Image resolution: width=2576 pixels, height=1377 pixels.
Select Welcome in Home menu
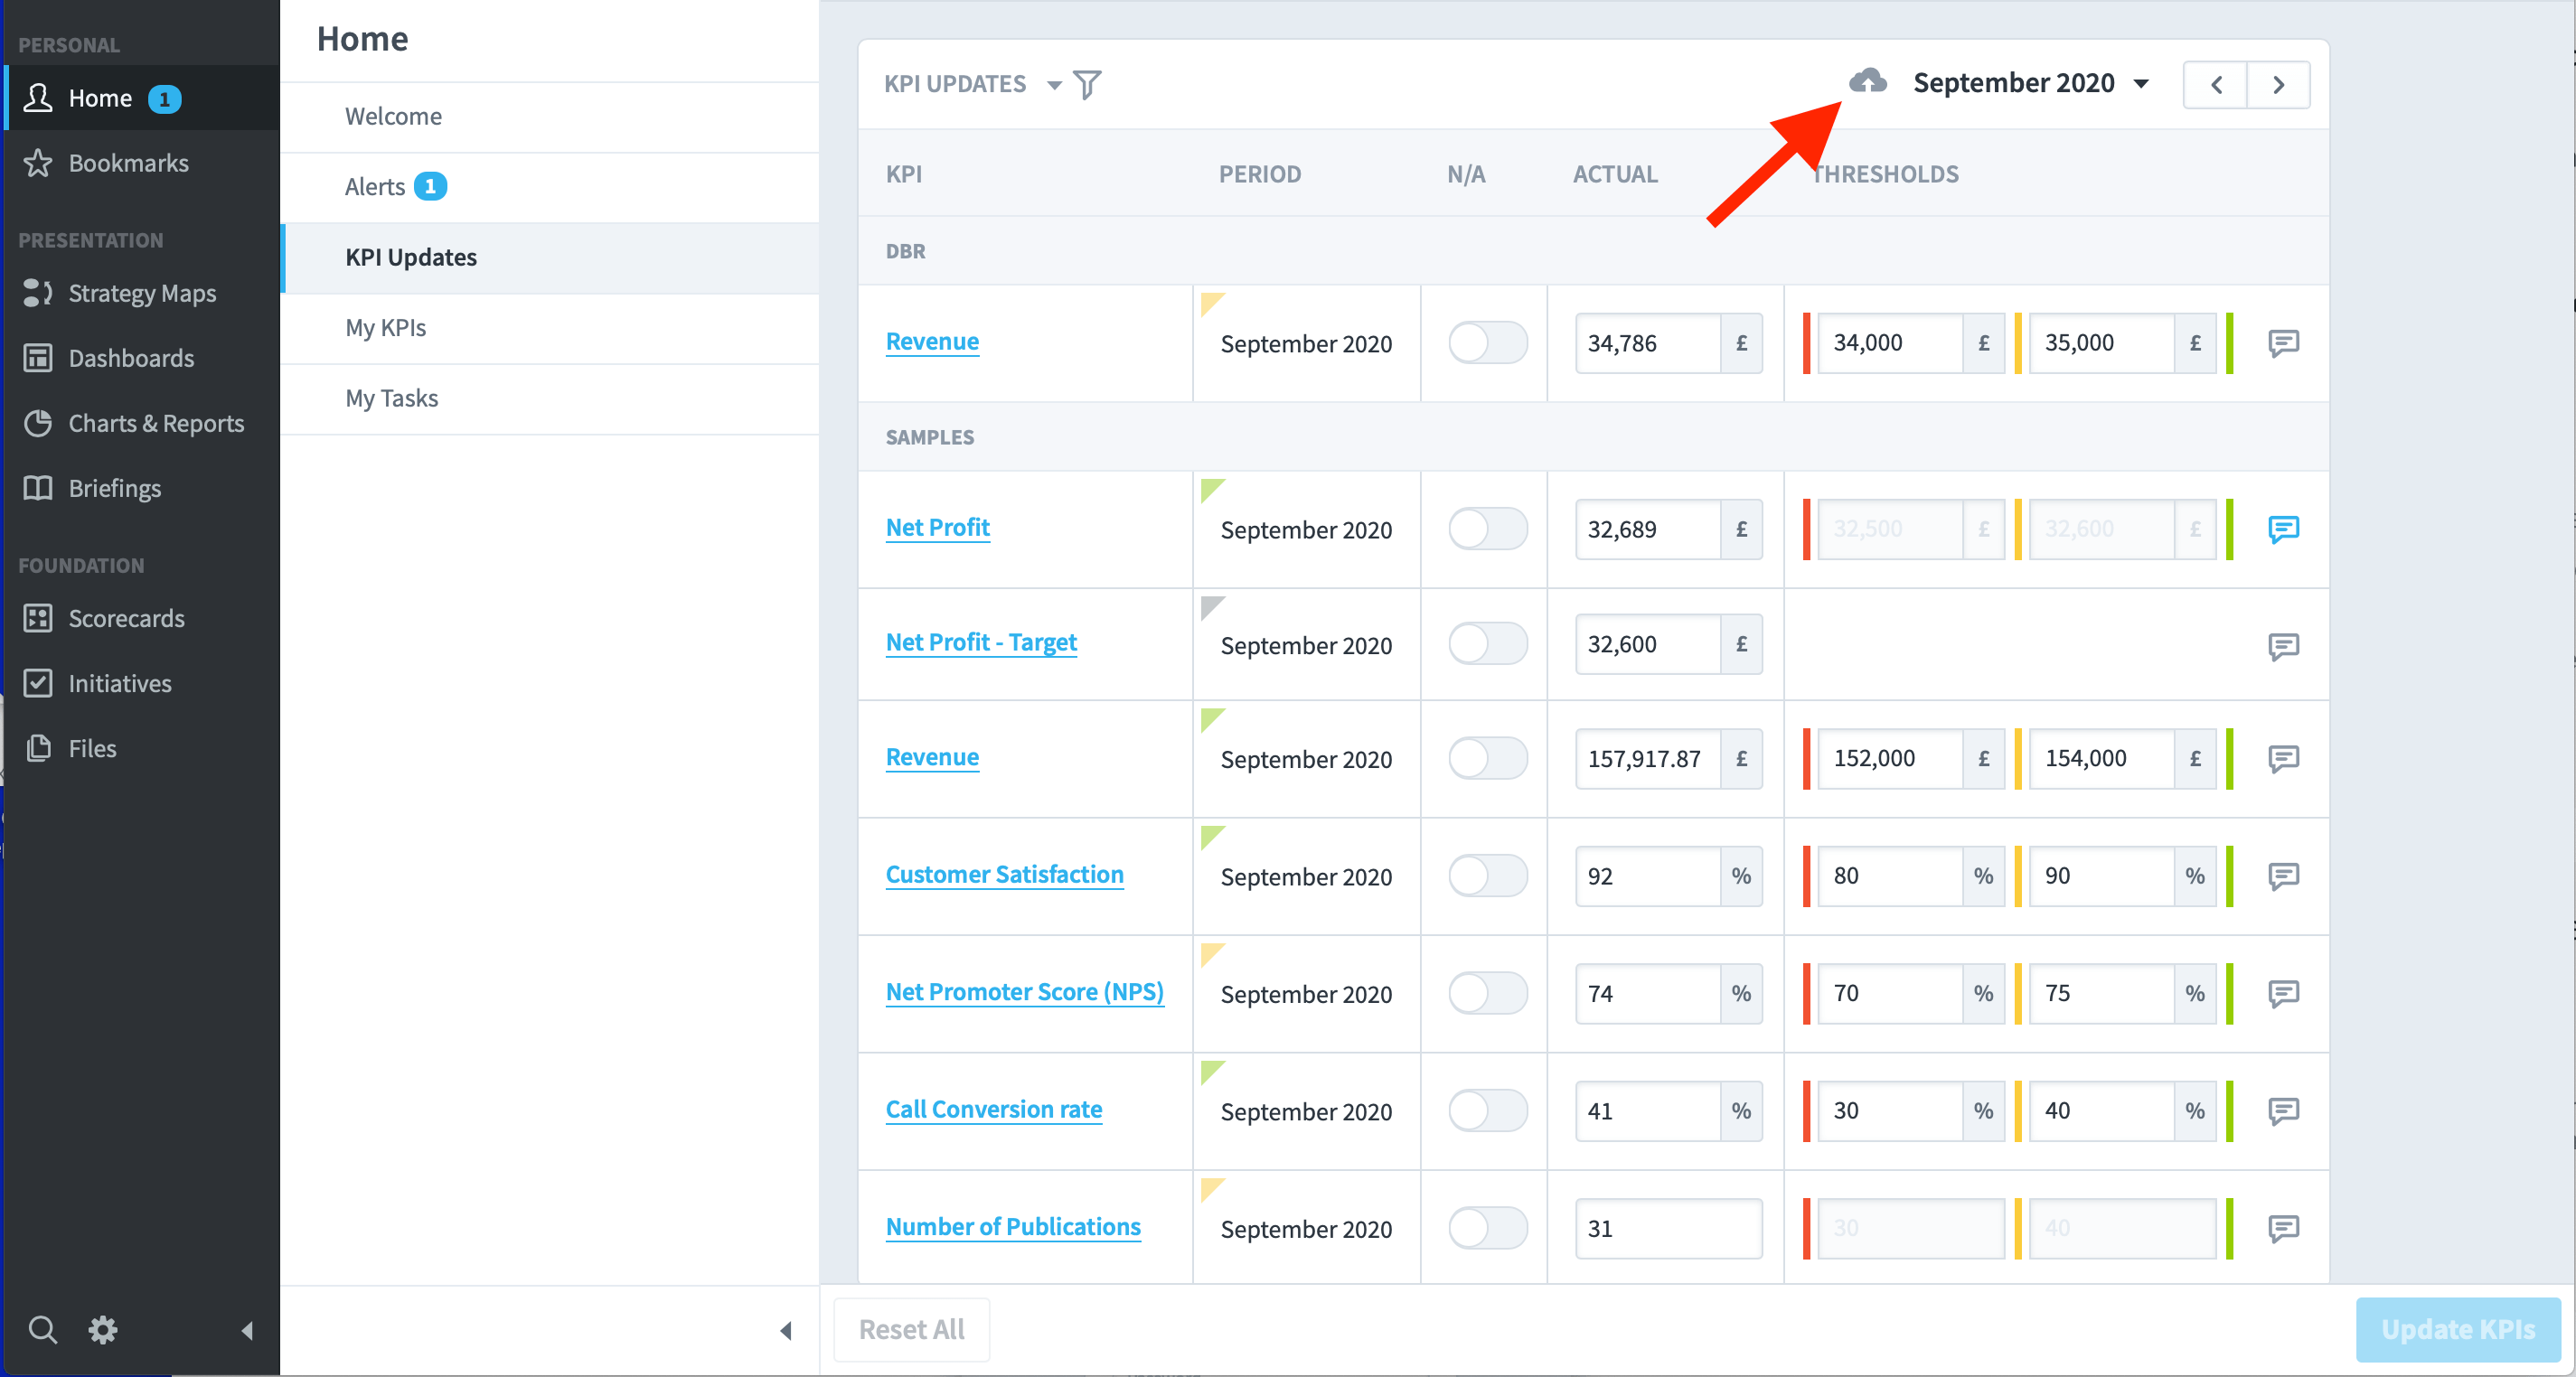pyautogui.click(x=550, y=117)
